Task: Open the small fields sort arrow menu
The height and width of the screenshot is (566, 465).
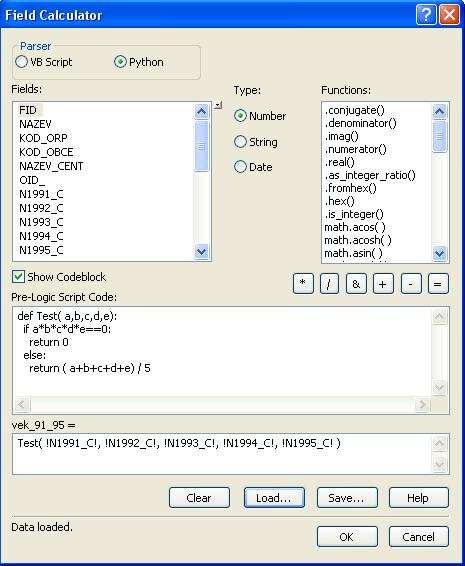Action: click(218, 105)
